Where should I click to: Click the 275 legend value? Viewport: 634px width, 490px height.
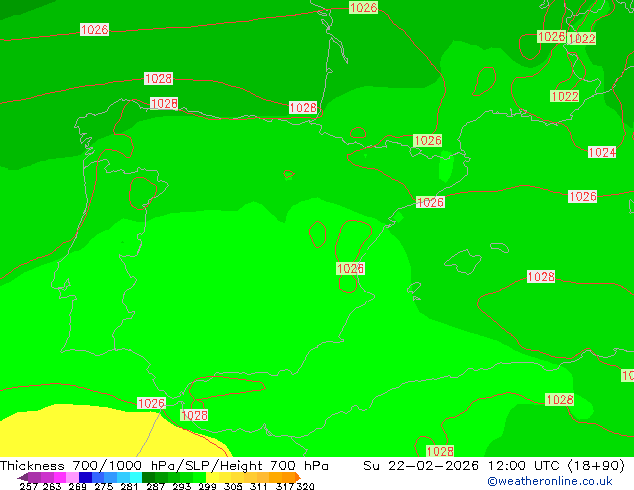click(104, 486)
